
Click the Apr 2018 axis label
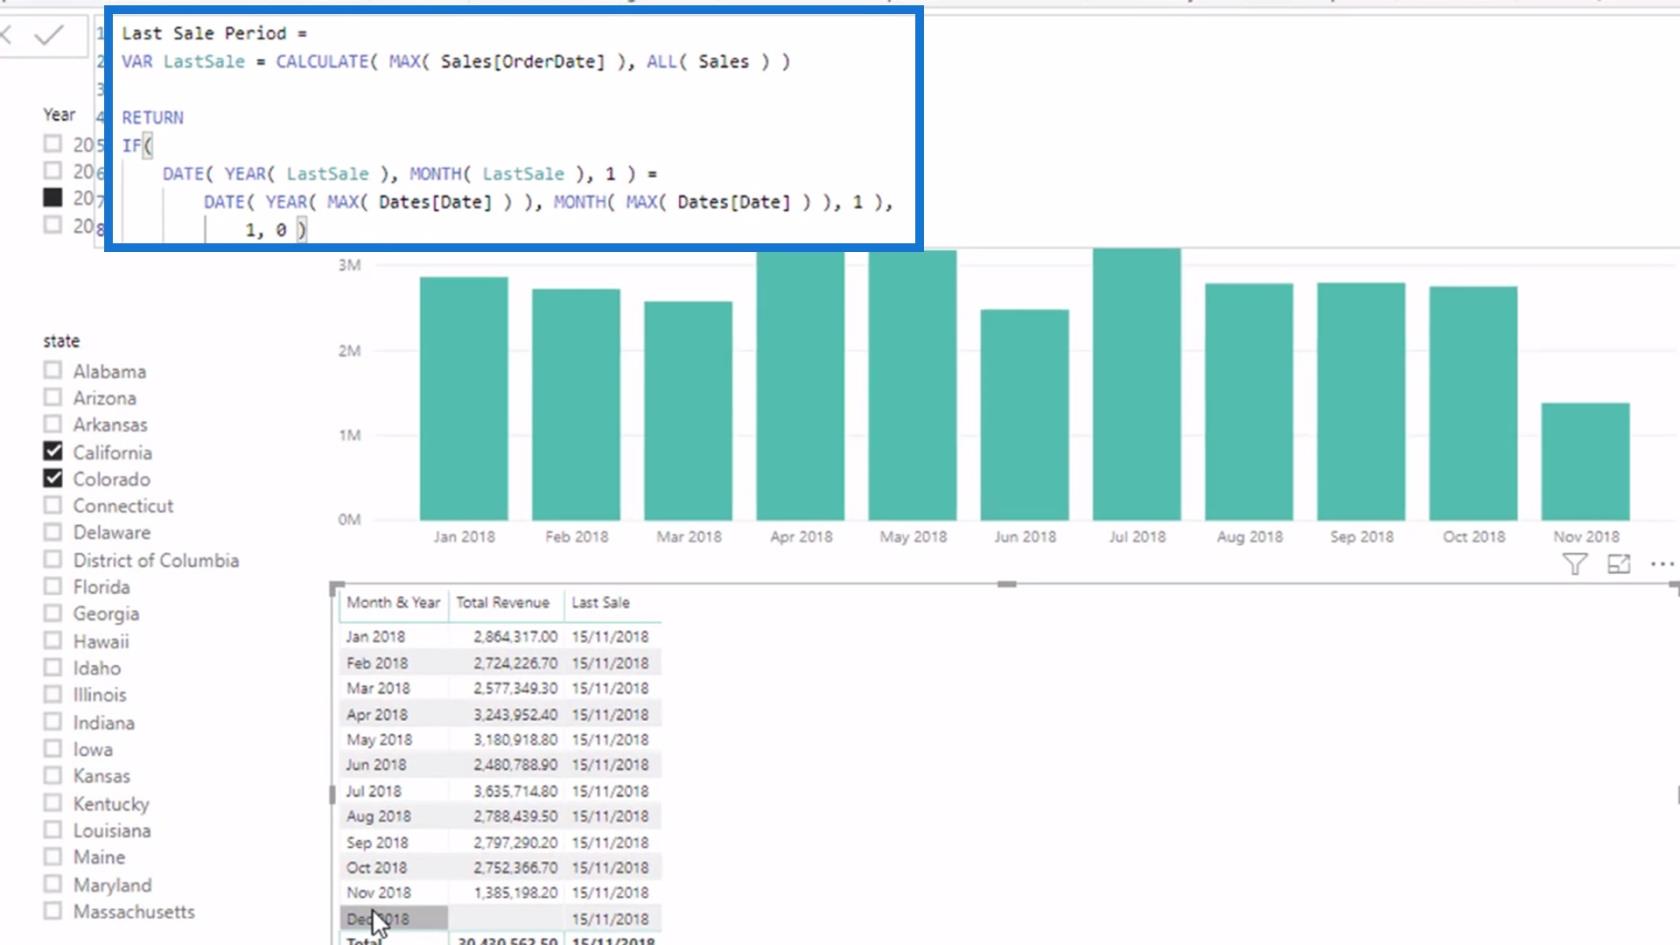pos(801,536)
